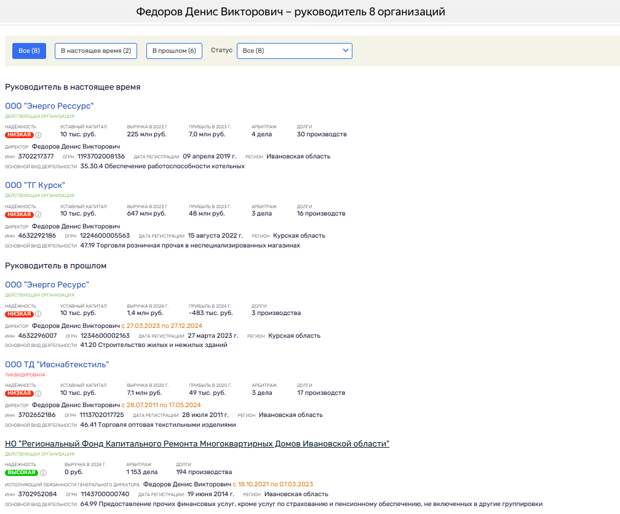Click activity '35.30.4 Обеспечение работоспособности котельных'
The image size is (620, 514).
[x=163, y=166]
